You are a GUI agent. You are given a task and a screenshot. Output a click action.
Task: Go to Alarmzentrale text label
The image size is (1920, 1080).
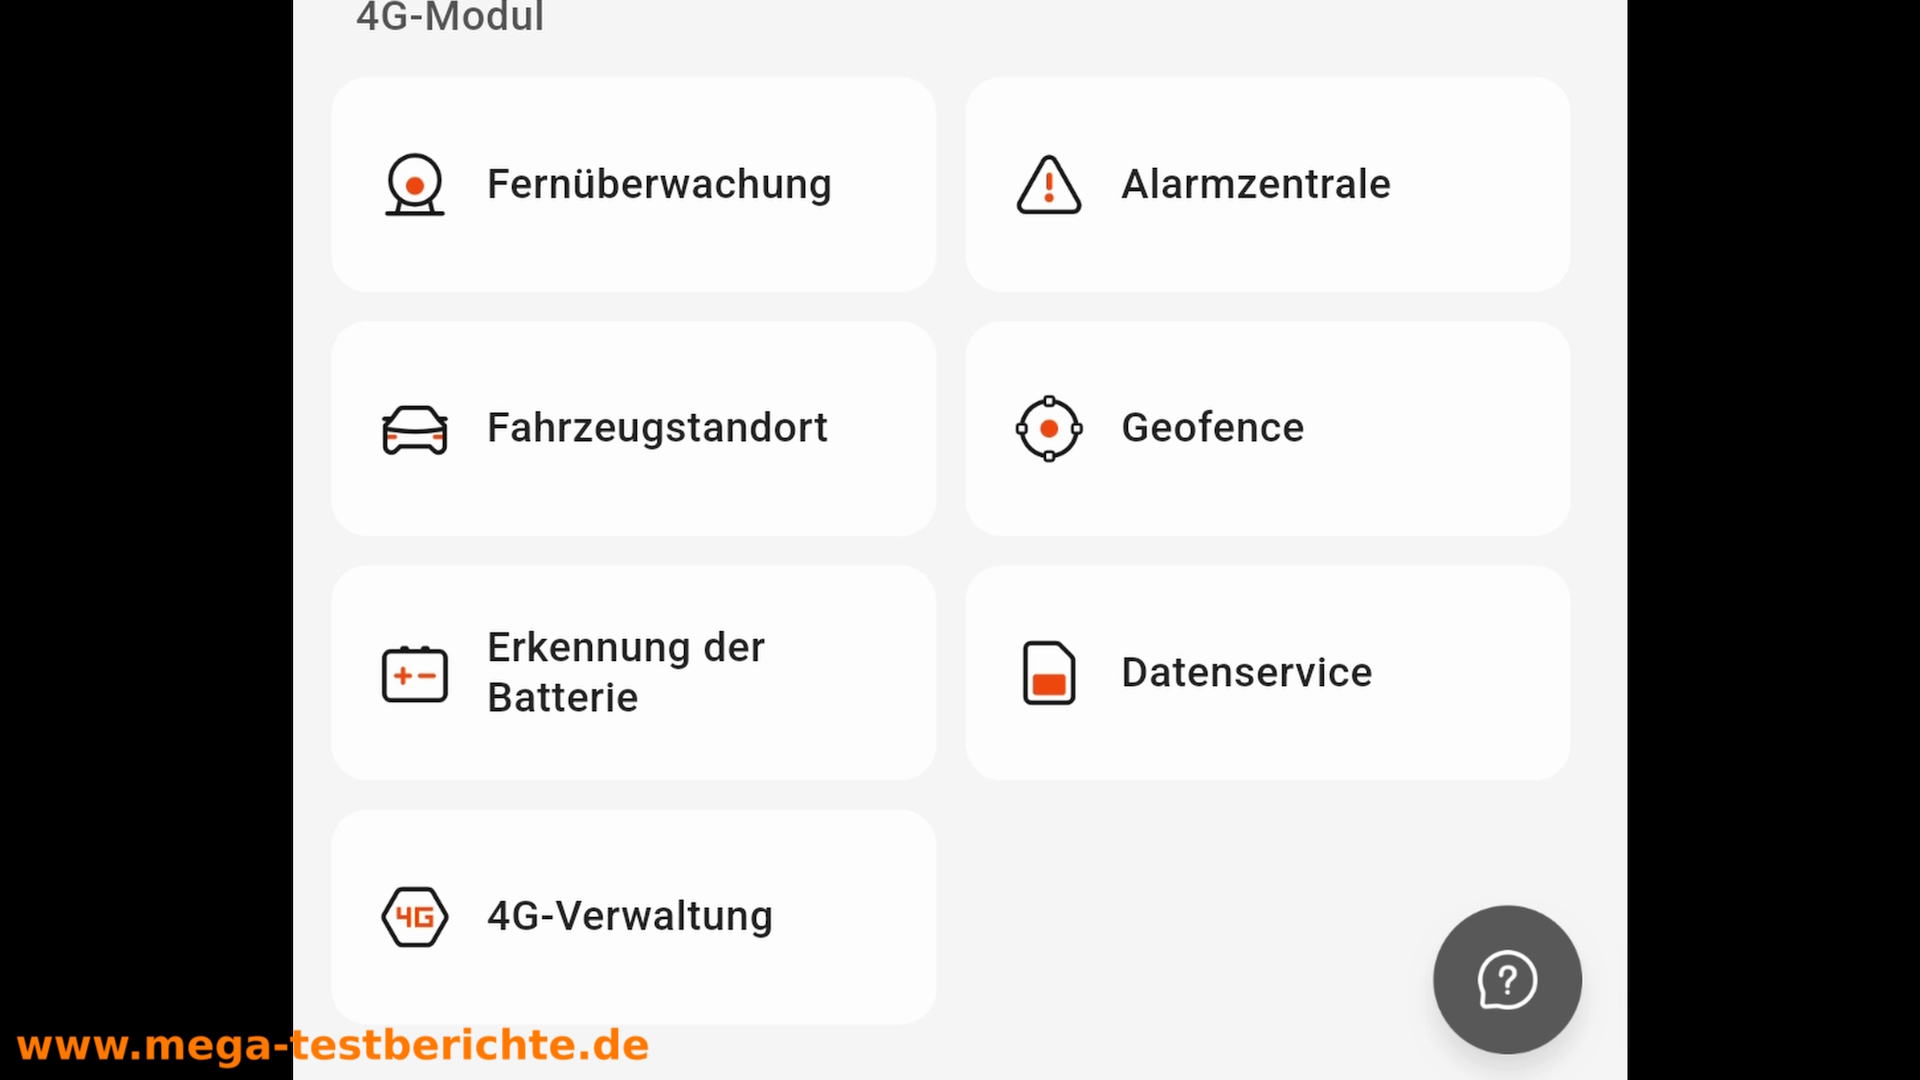point(1255,185)
